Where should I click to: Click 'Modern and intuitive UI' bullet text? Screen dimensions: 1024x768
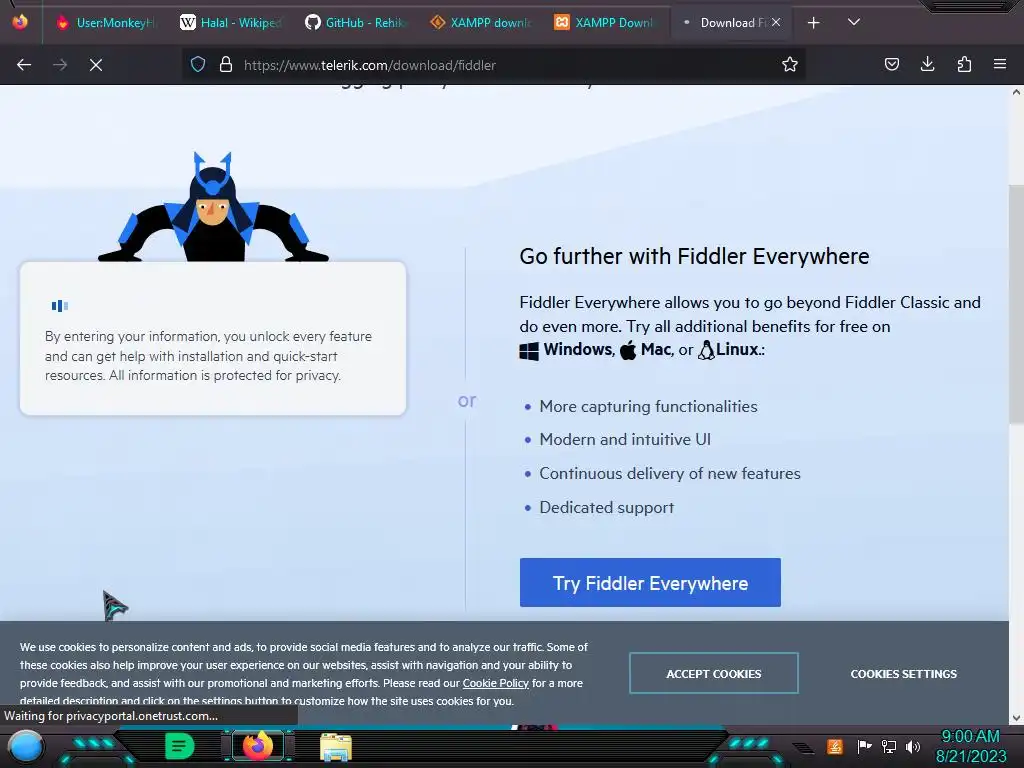click(x=625, y=440)
